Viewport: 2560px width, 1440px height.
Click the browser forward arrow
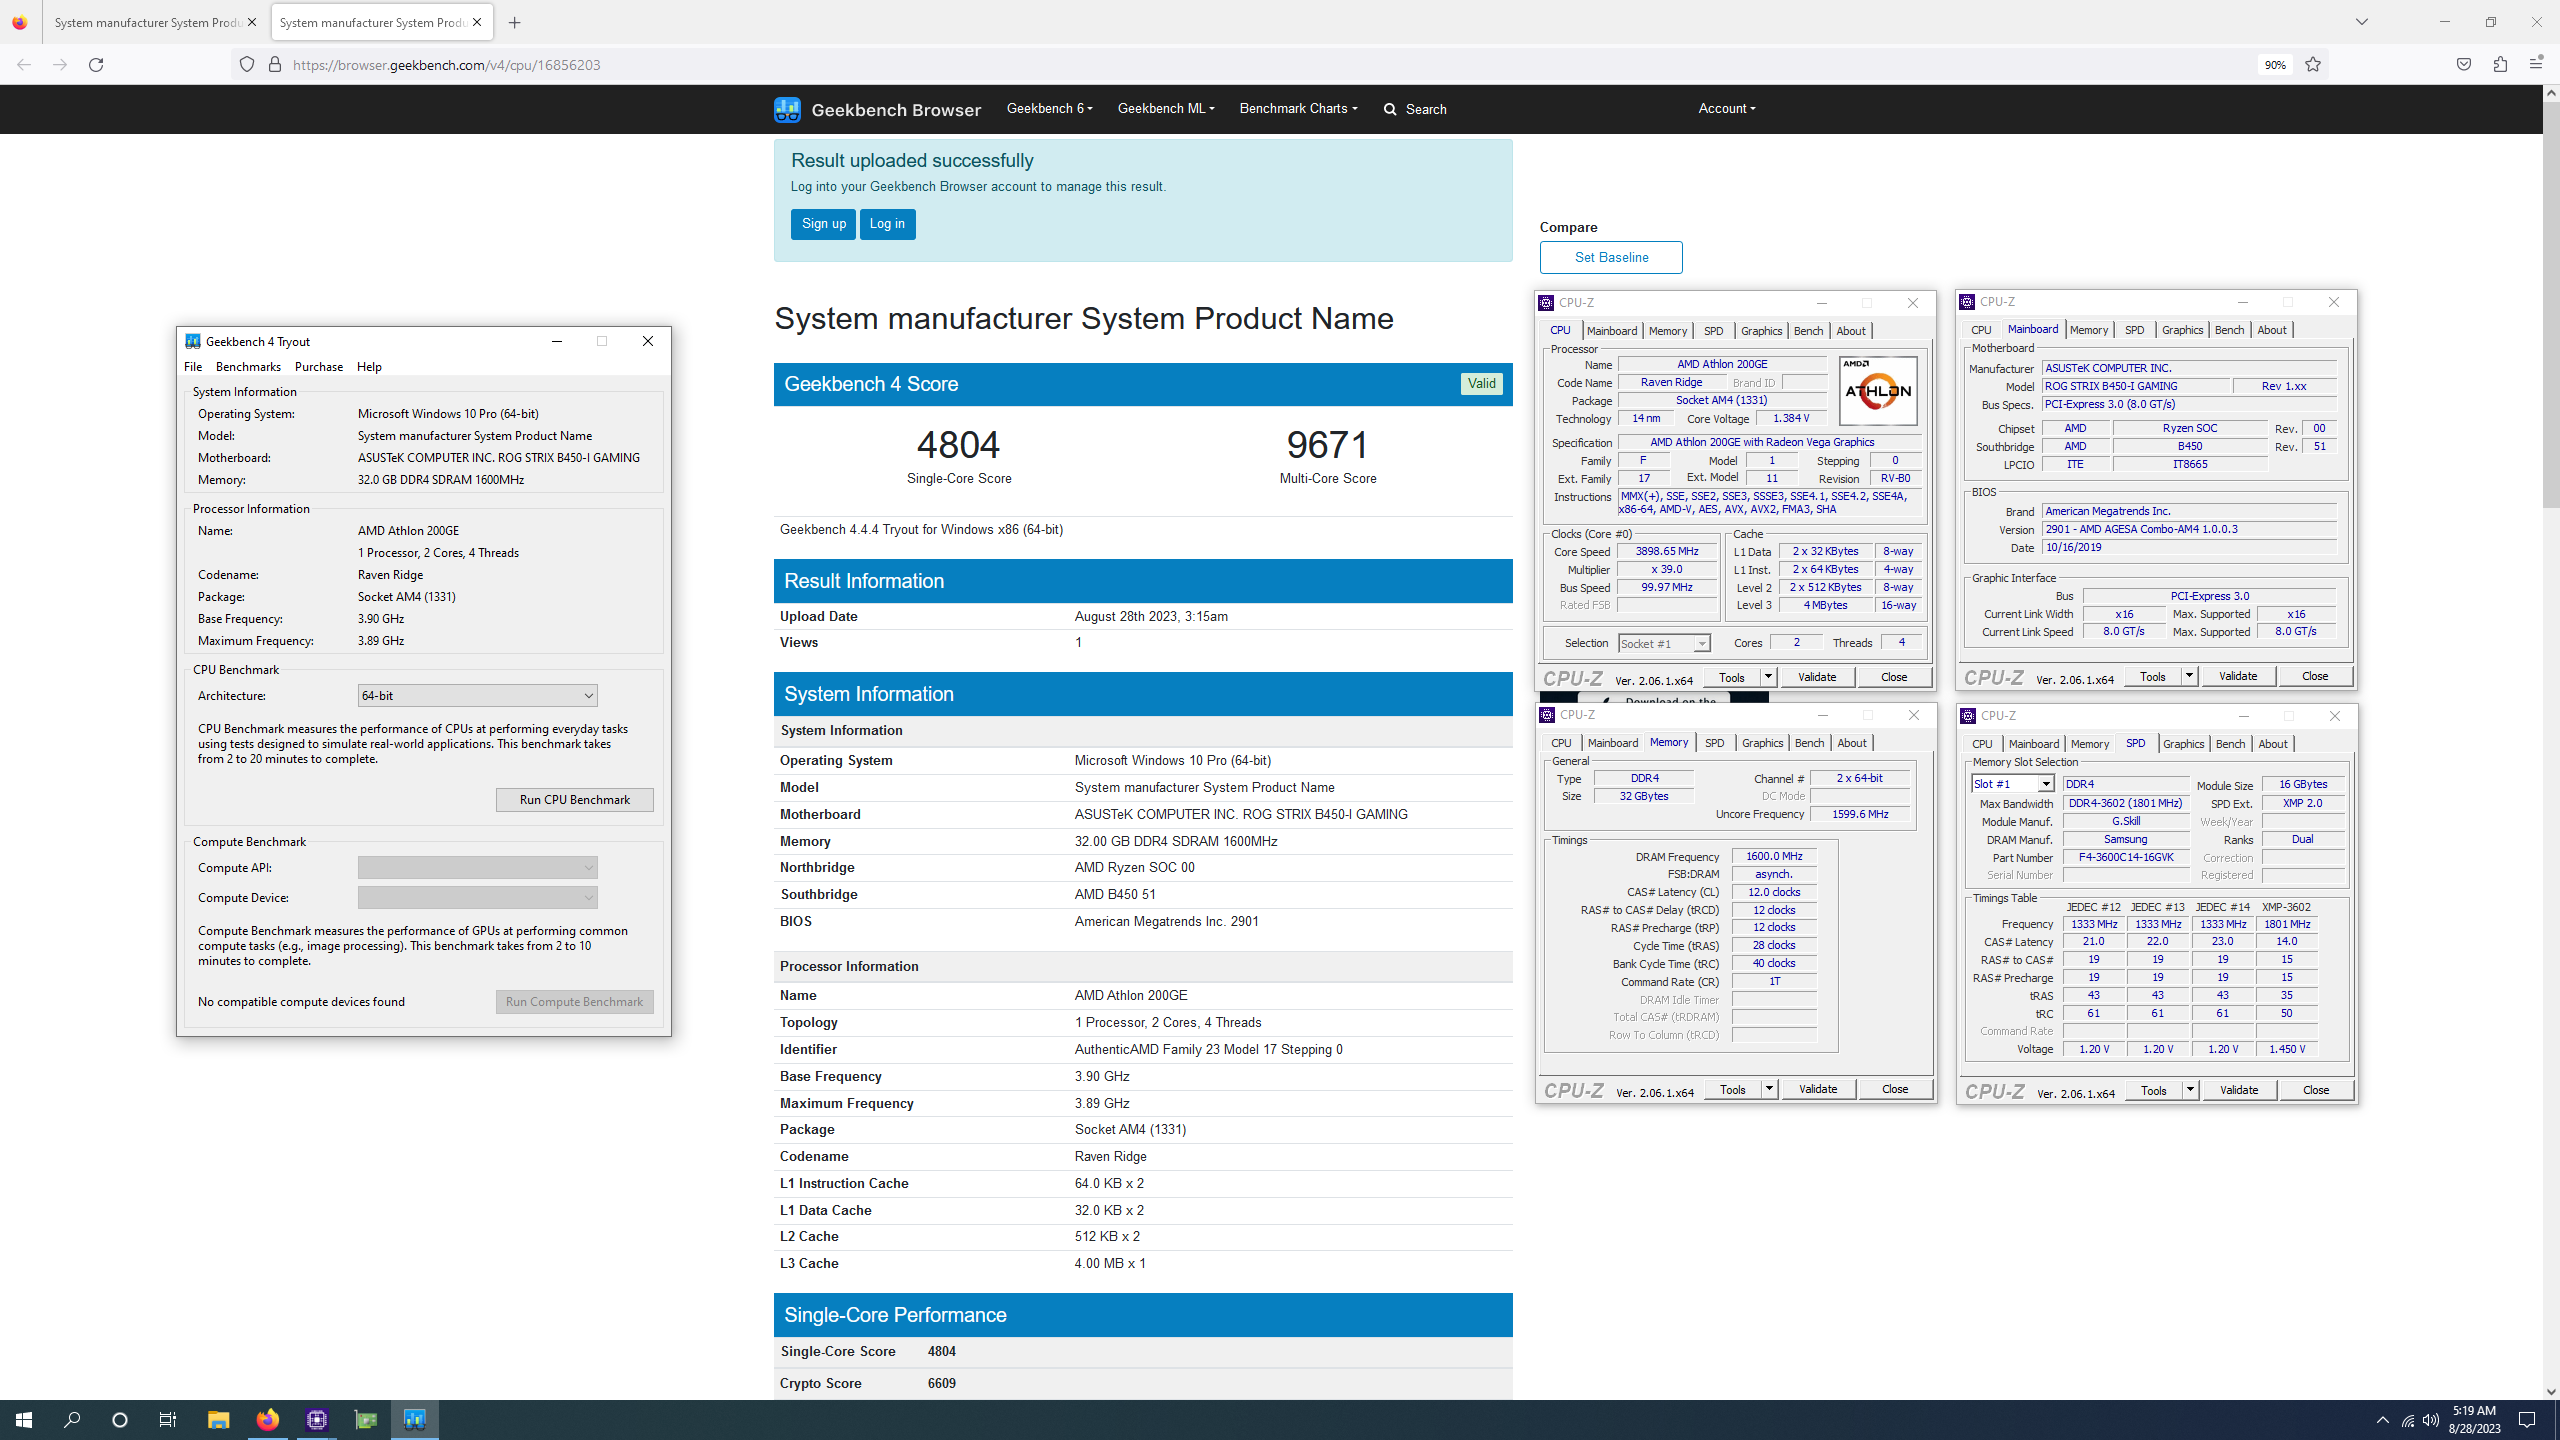[60, 65]
